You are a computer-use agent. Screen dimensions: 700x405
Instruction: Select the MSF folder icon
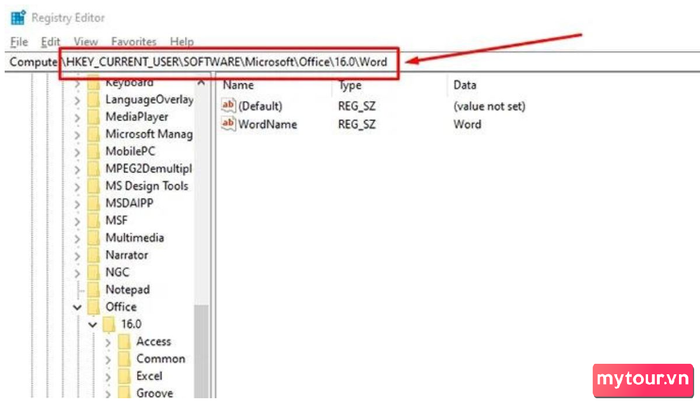click(94, 221)
